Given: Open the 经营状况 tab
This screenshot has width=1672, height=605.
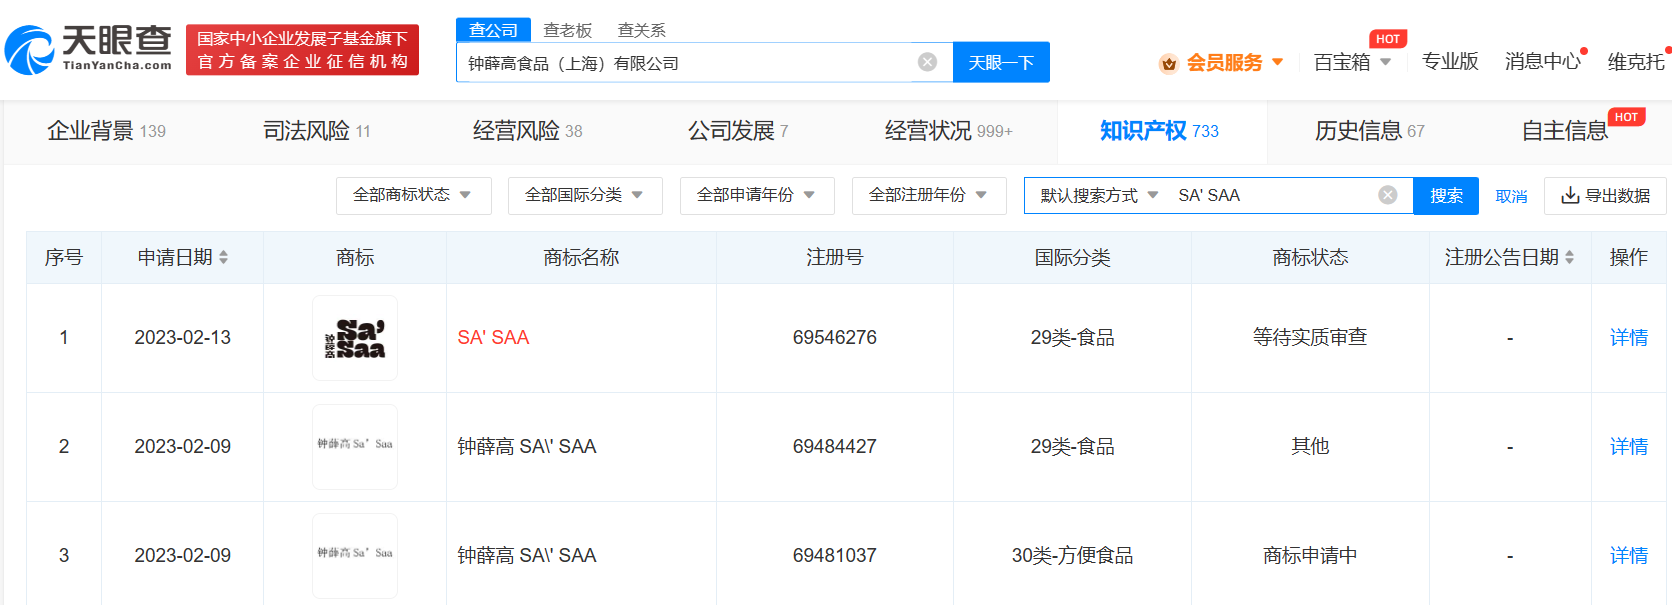Looking at the screenshot, I should click(949, 131).
